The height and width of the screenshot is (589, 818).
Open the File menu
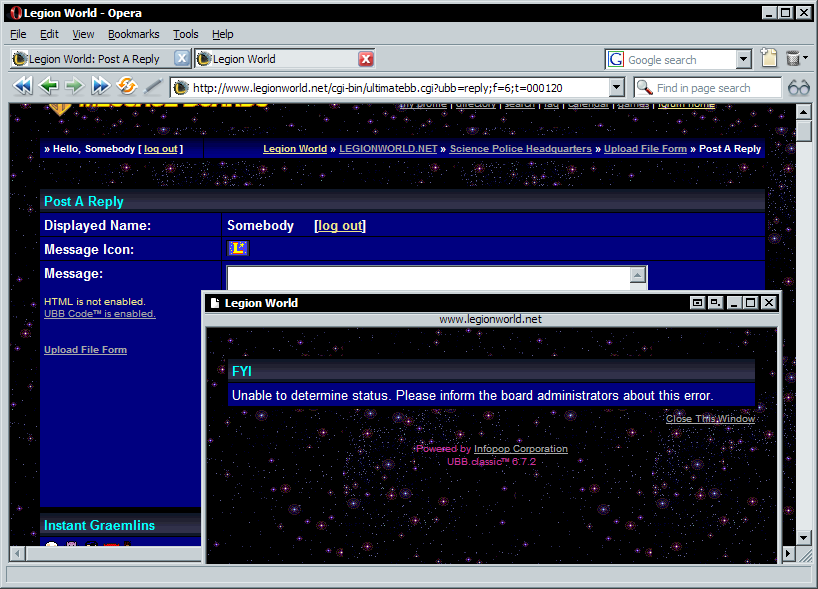pyautogui.click(x=18, y=34)
